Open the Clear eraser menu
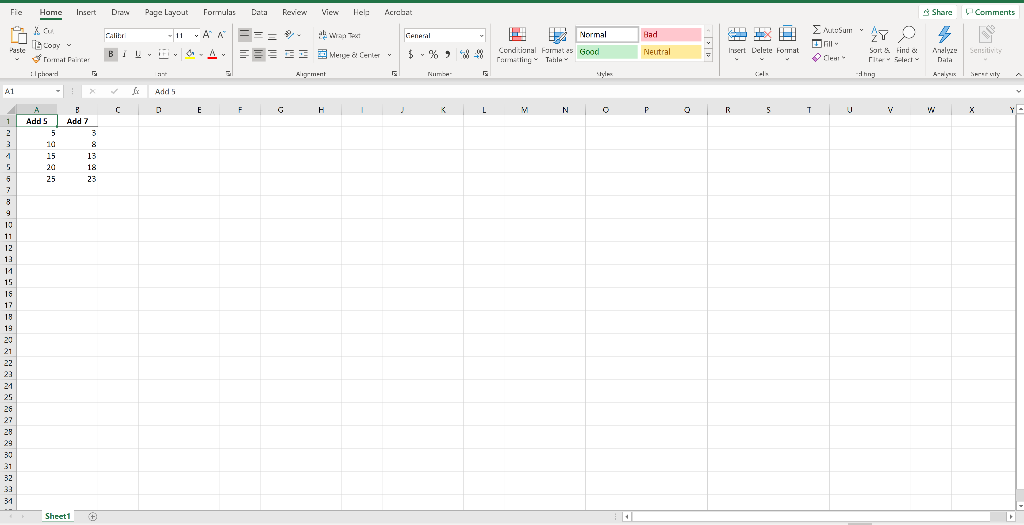 coord(829,58)
